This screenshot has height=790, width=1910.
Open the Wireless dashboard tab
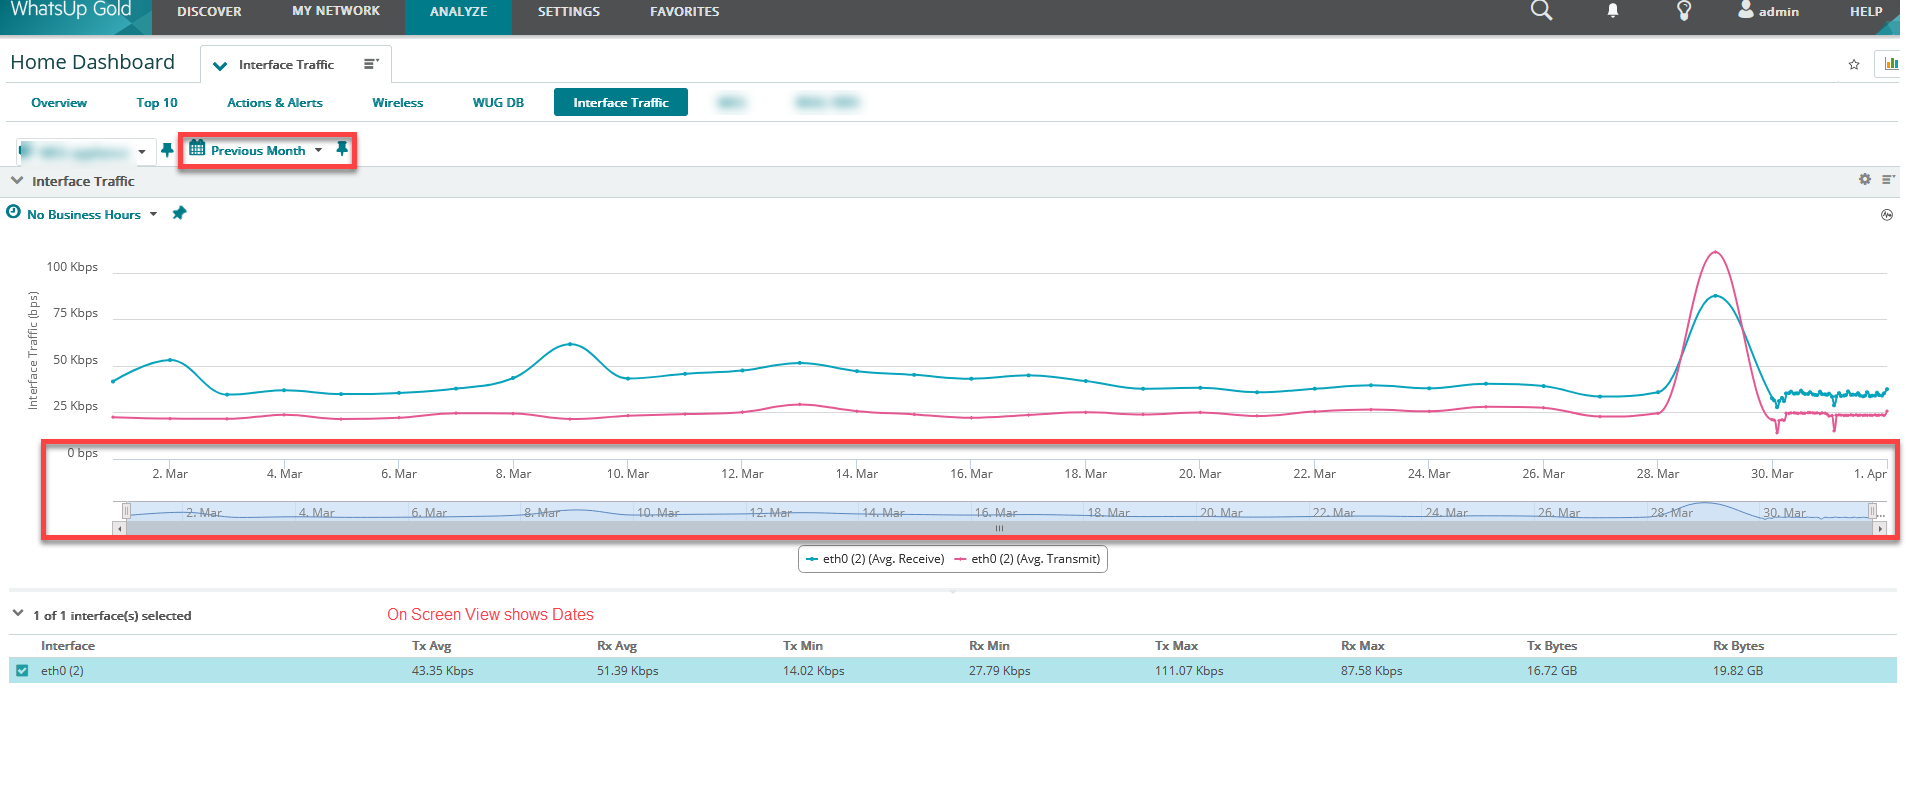tap(398, 103)
